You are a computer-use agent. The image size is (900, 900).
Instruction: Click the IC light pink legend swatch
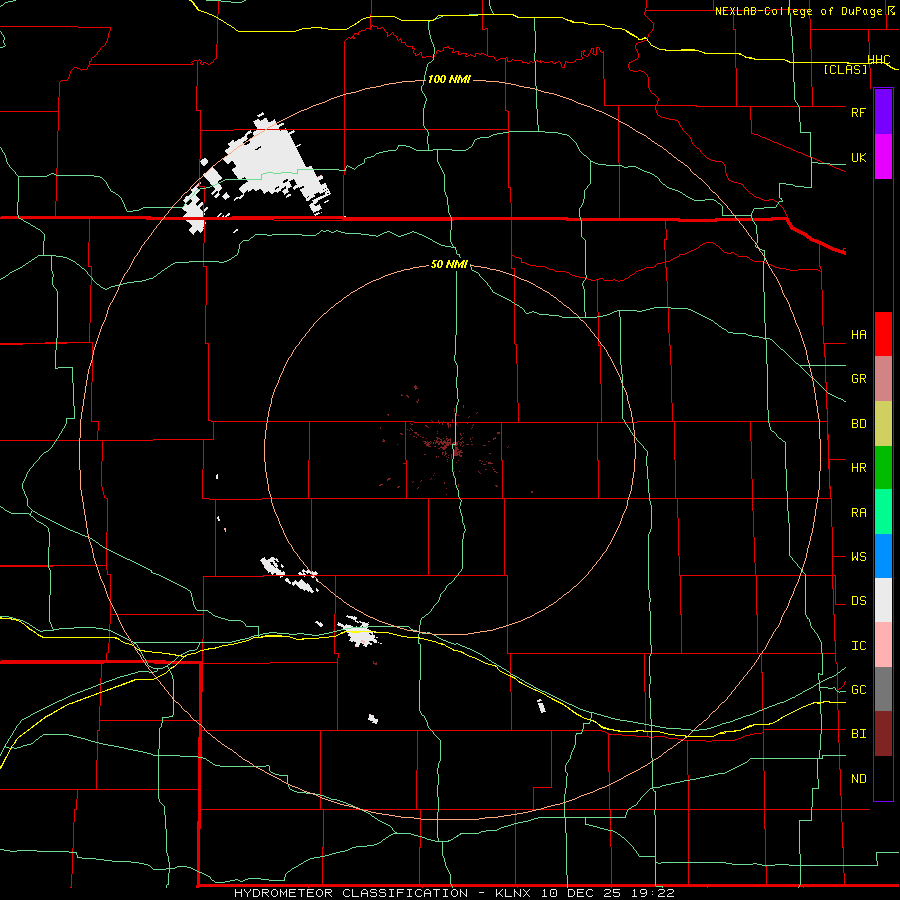click(883, 645)
